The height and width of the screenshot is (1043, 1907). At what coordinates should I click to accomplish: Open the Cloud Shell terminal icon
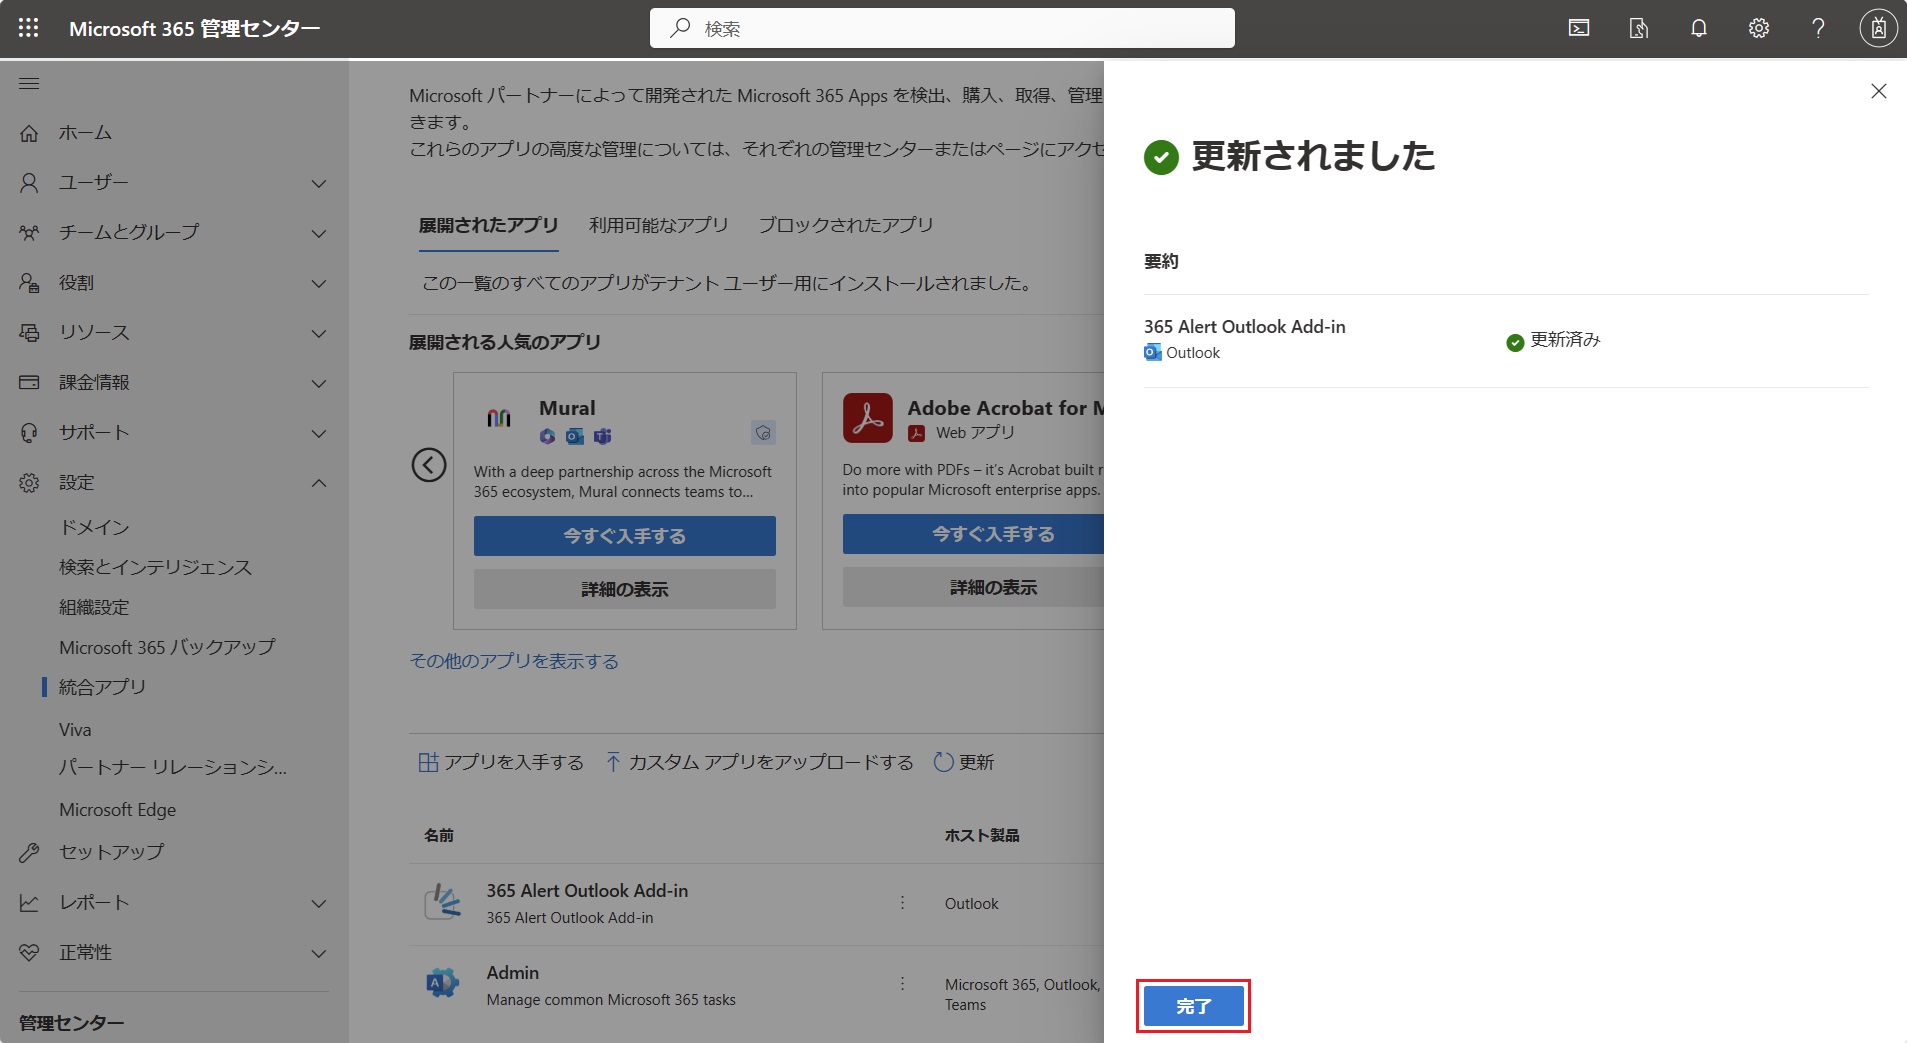point(1579,28)
